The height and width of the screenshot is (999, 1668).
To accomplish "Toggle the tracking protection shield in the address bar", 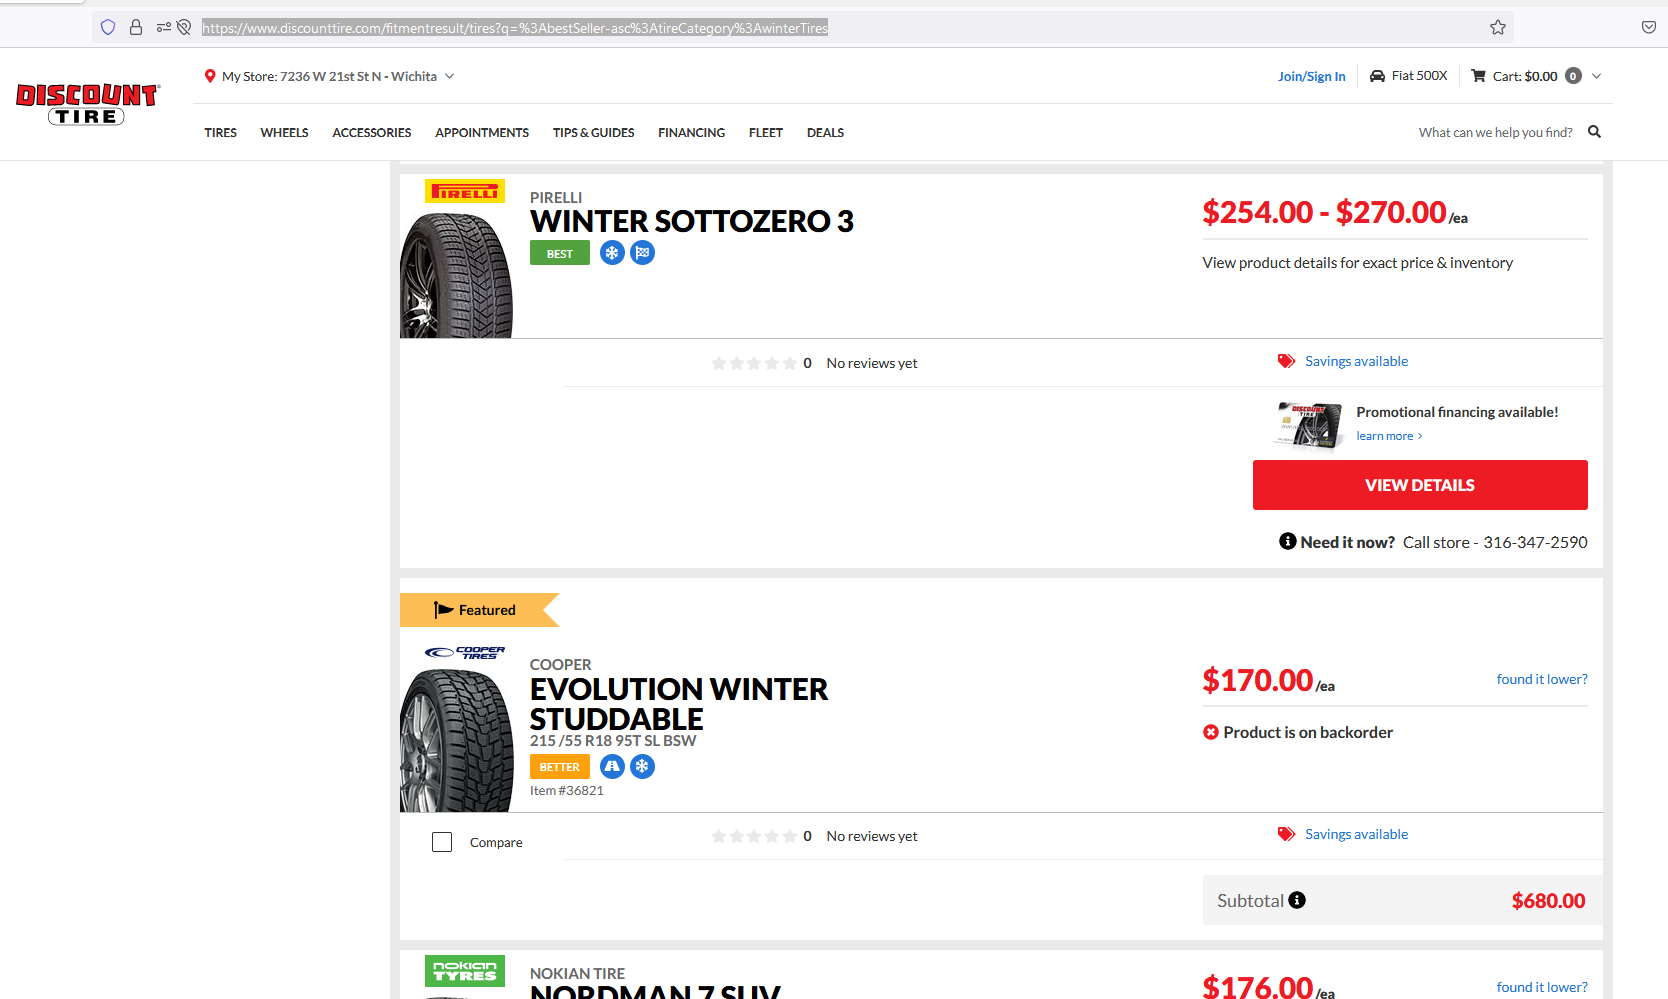I will (x=107, y=27).
